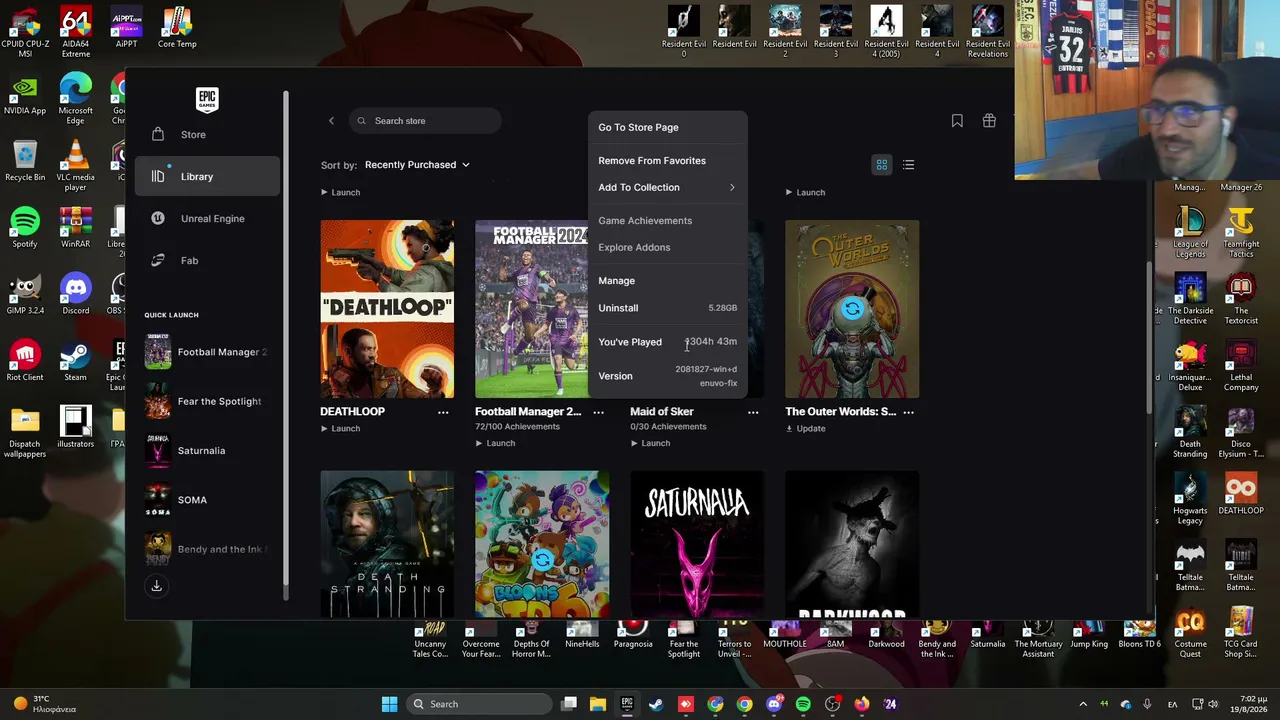The width and height of the screenshot is (1280, 720).
Task: Open The Outer Worlds game cover
Action: [852, 309]
